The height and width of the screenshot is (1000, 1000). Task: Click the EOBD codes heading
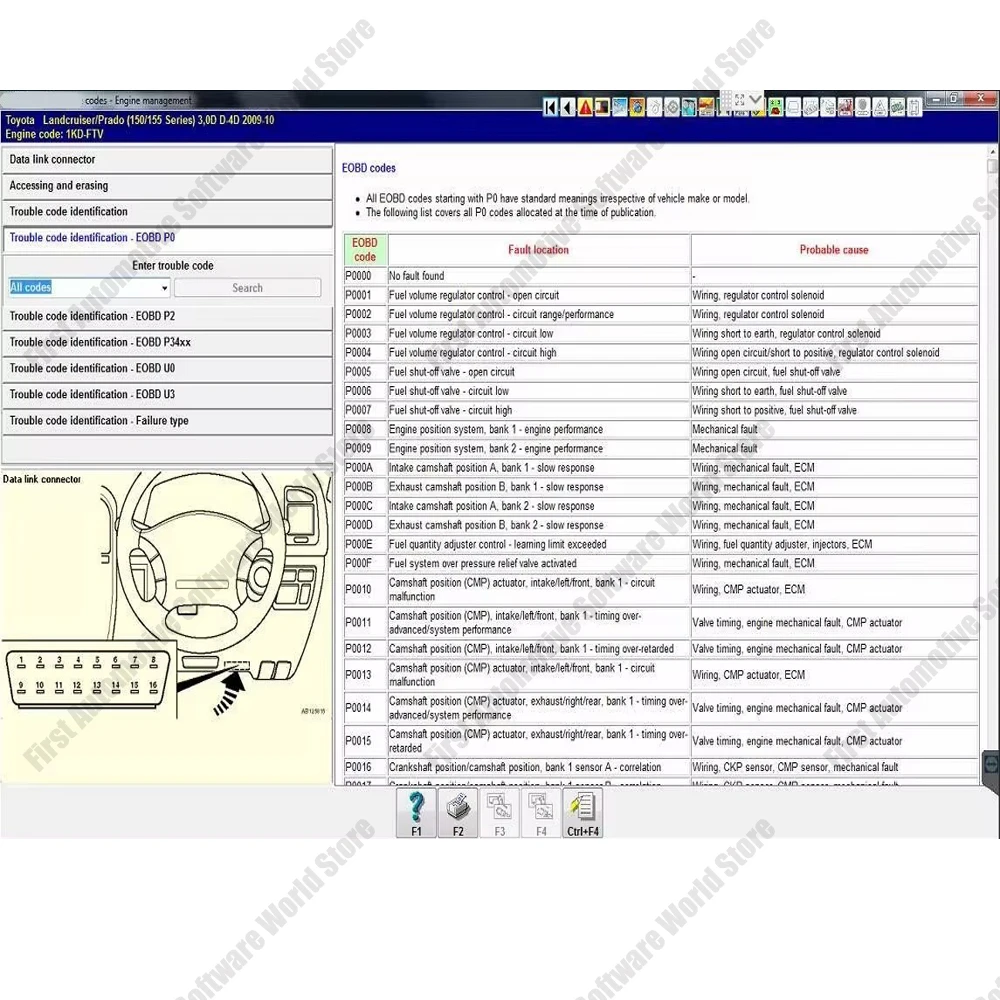[x=369, y=168]
